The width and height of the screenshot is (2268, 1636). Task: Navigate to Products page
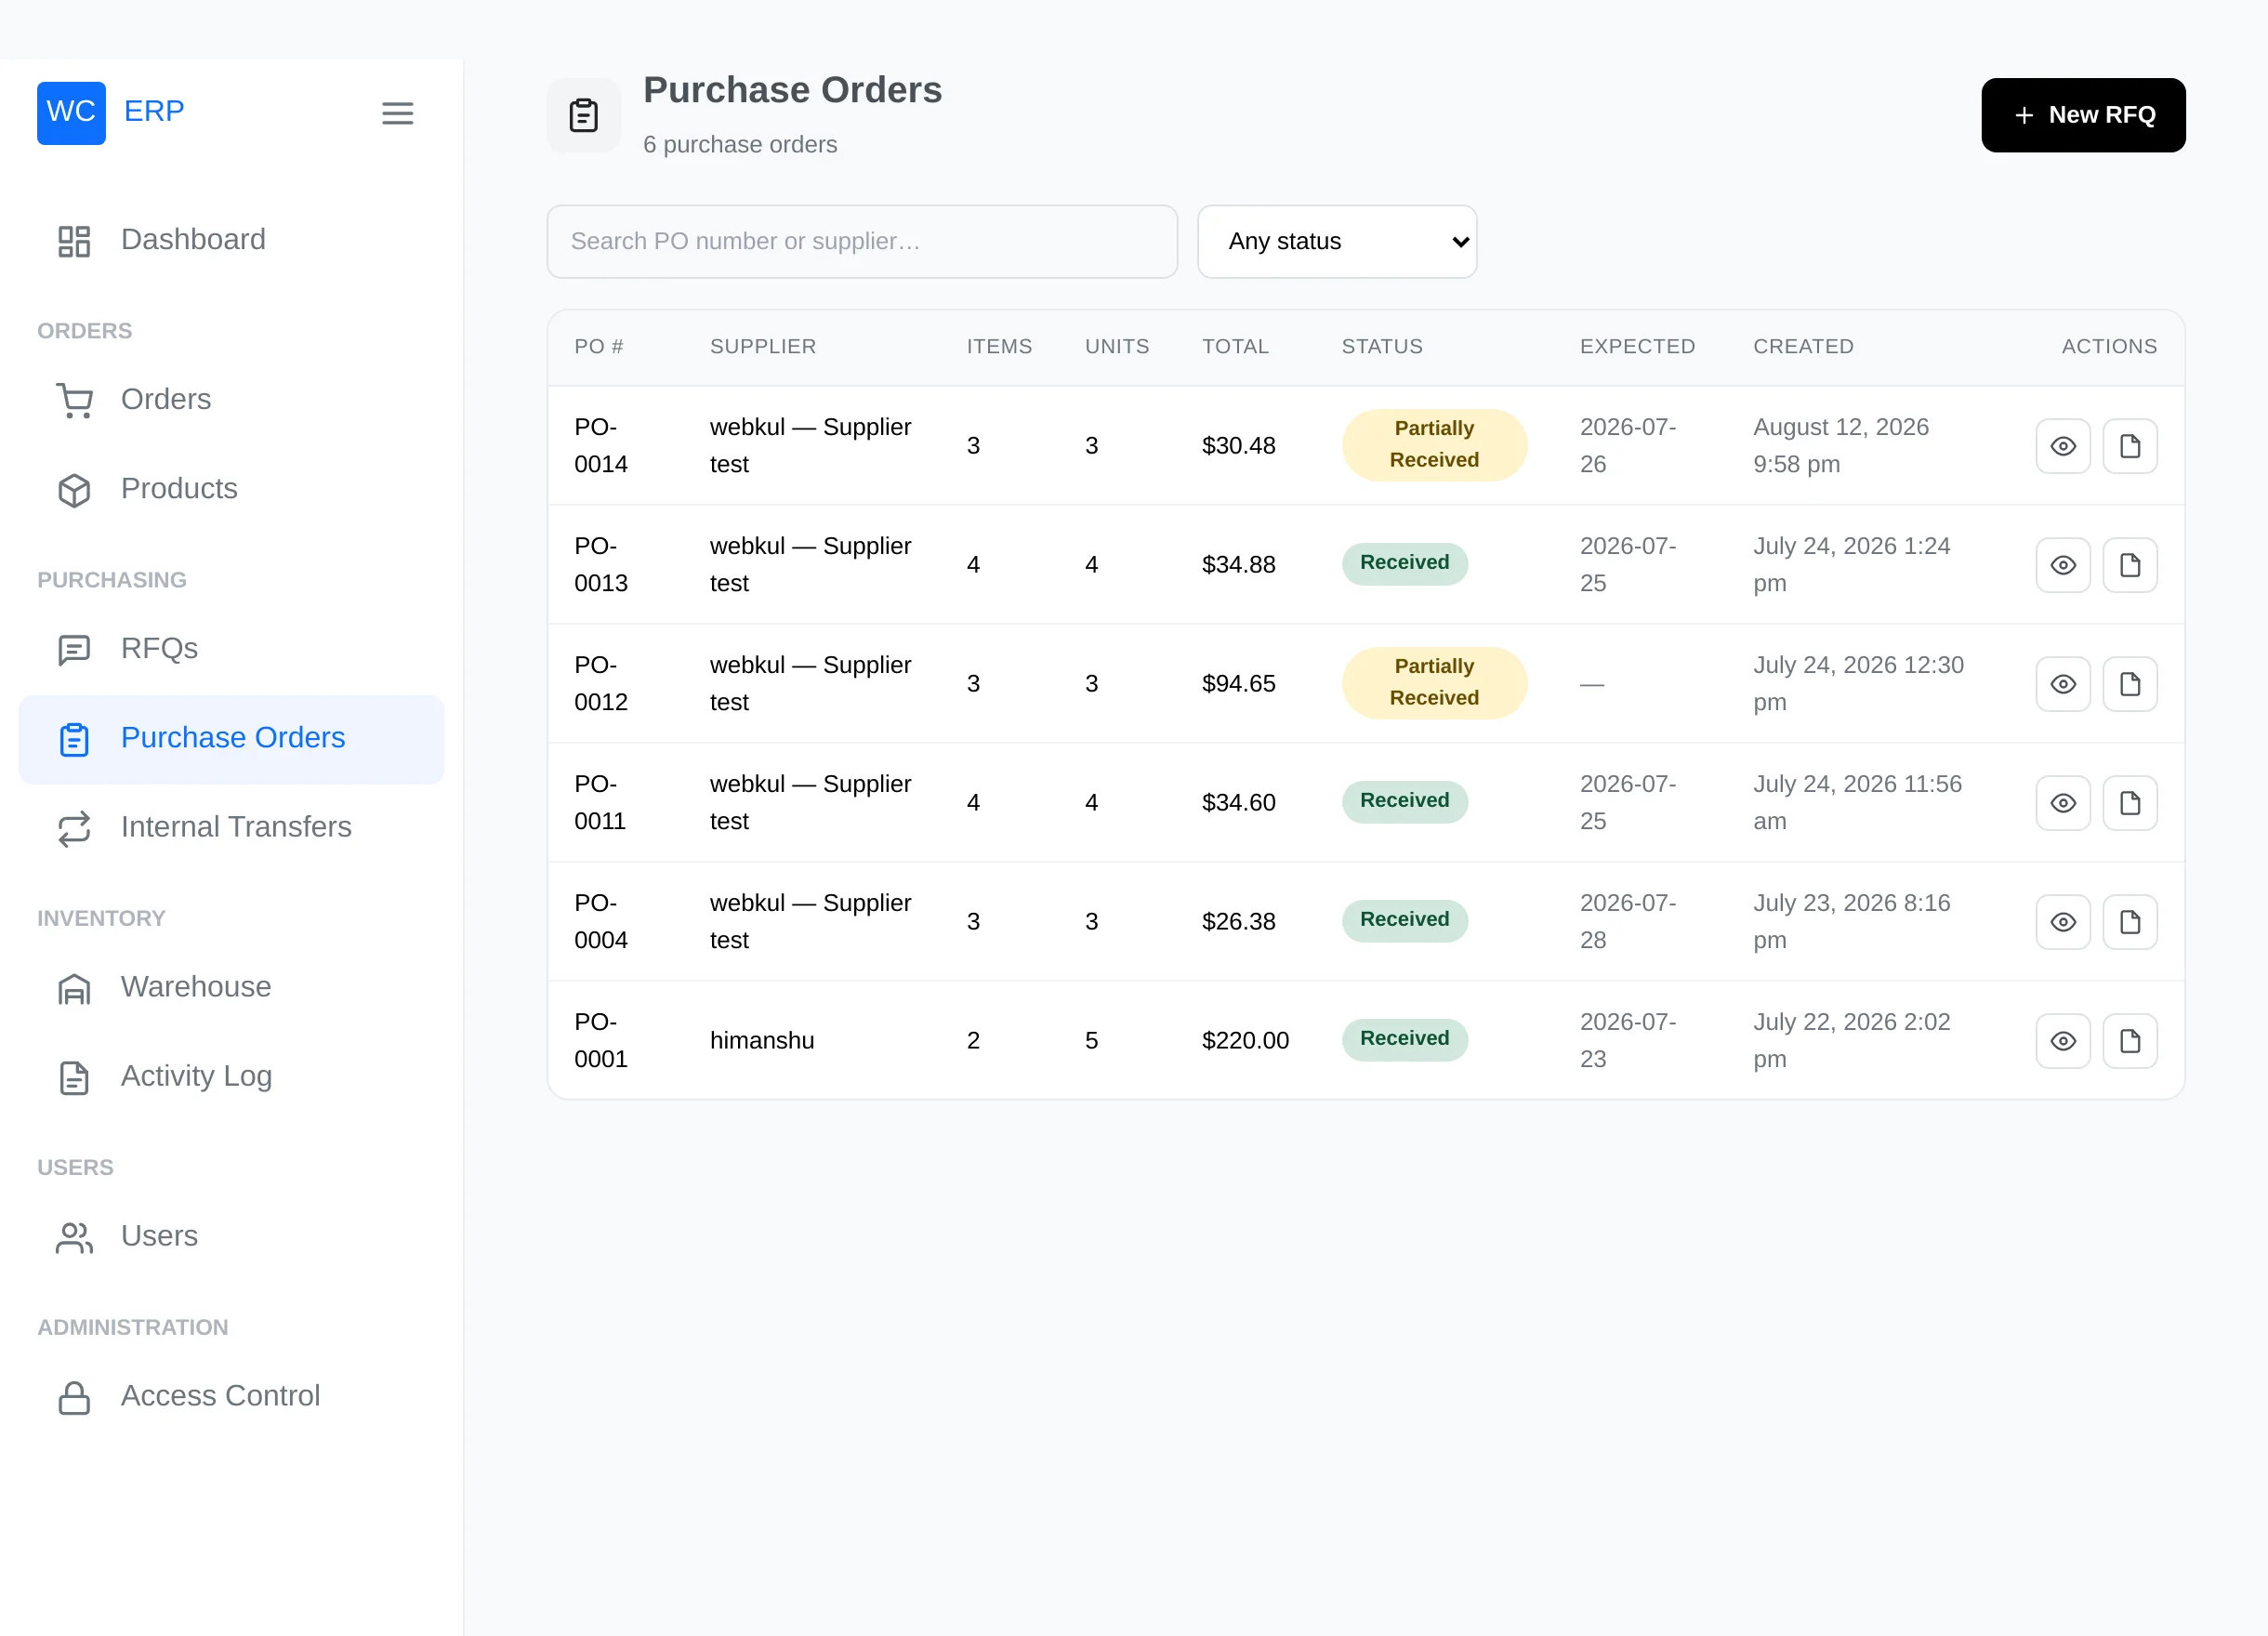(231, 489)
